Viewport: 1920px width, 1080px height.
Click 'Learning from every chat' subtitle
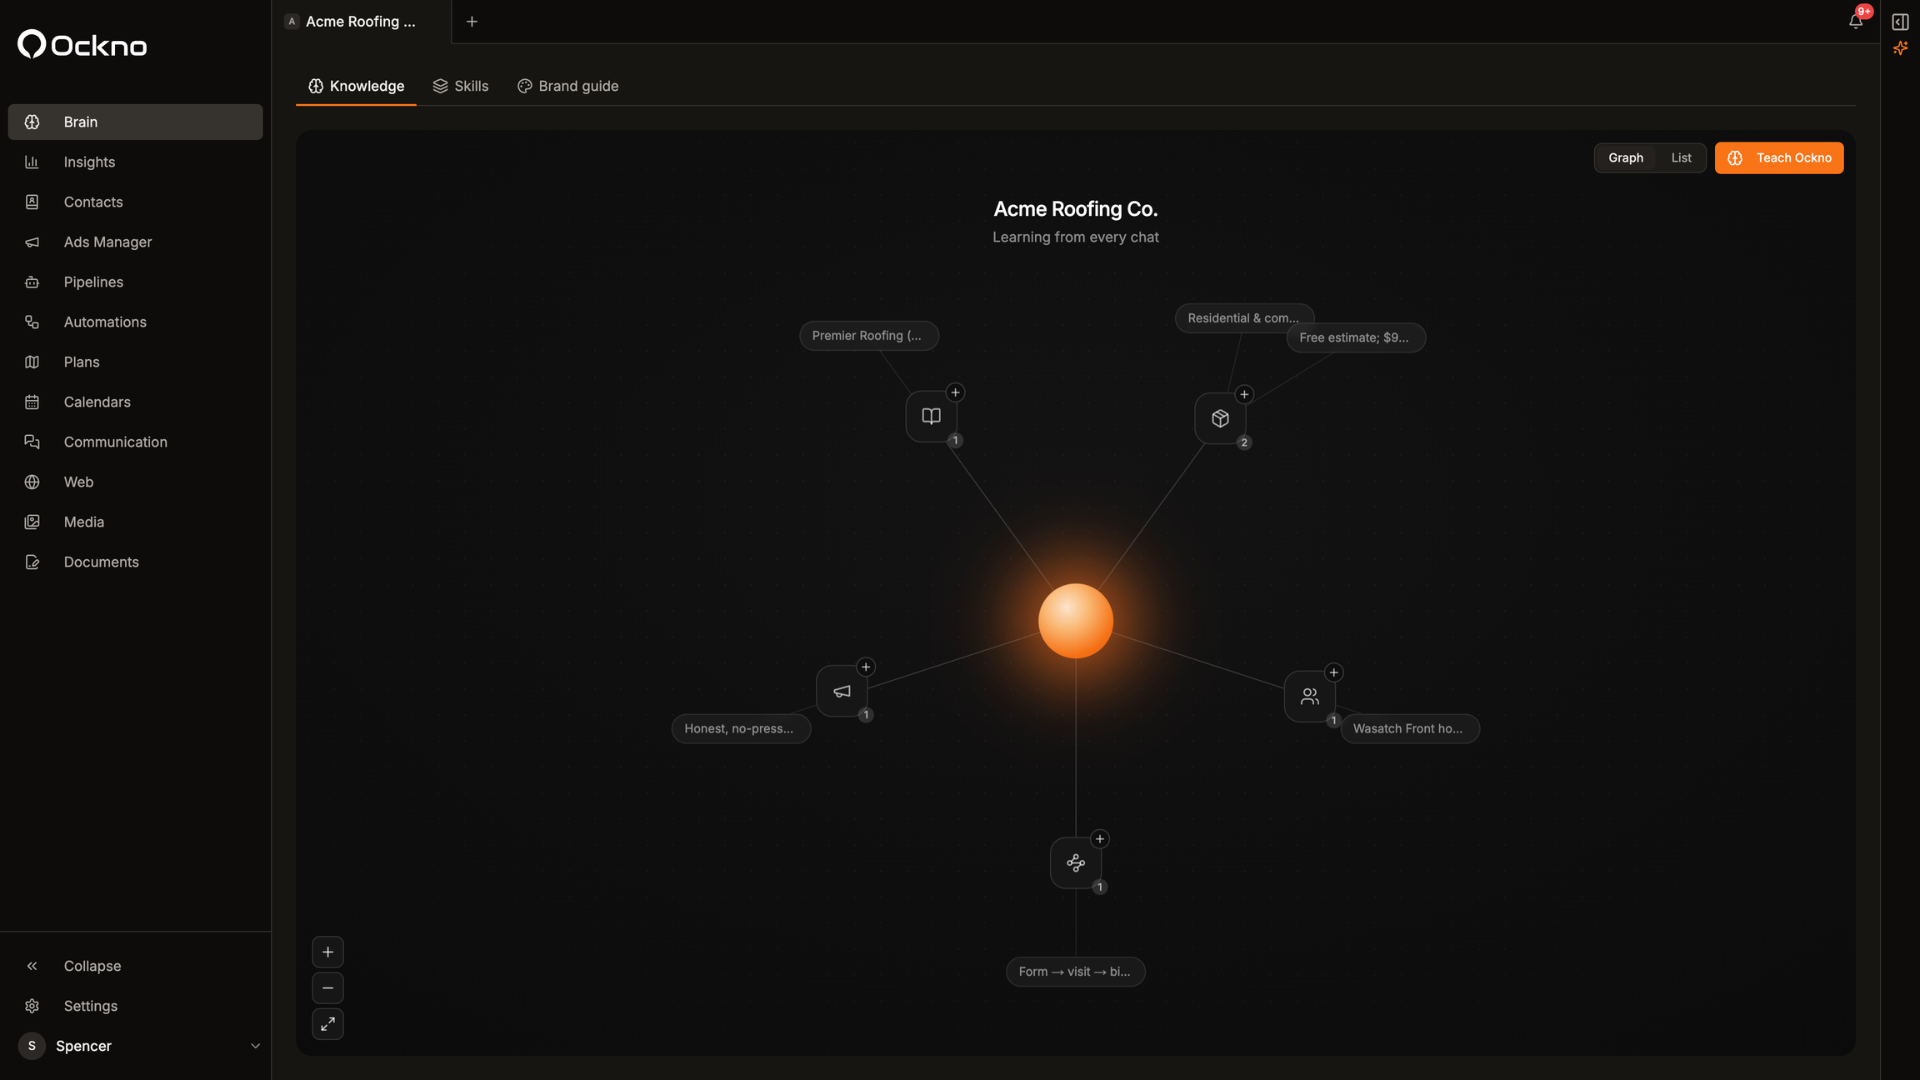(x=1075, y=237)
